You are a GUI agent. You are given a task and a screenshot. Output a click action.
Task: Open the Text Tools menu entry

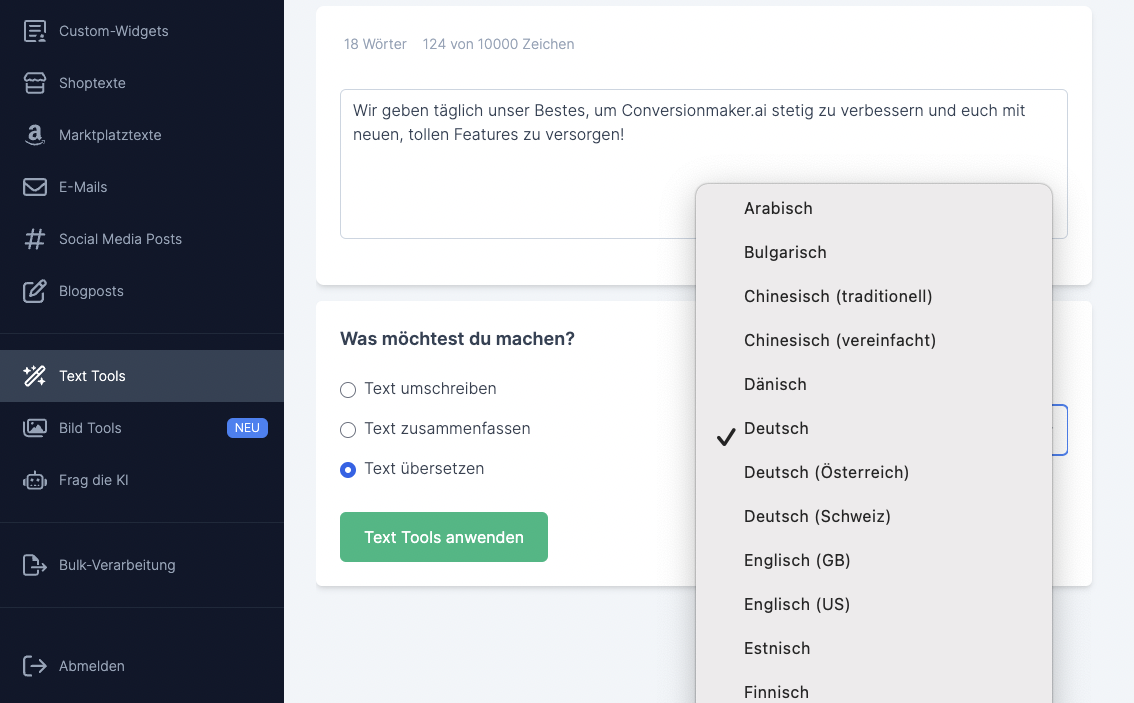coord(142,376)
